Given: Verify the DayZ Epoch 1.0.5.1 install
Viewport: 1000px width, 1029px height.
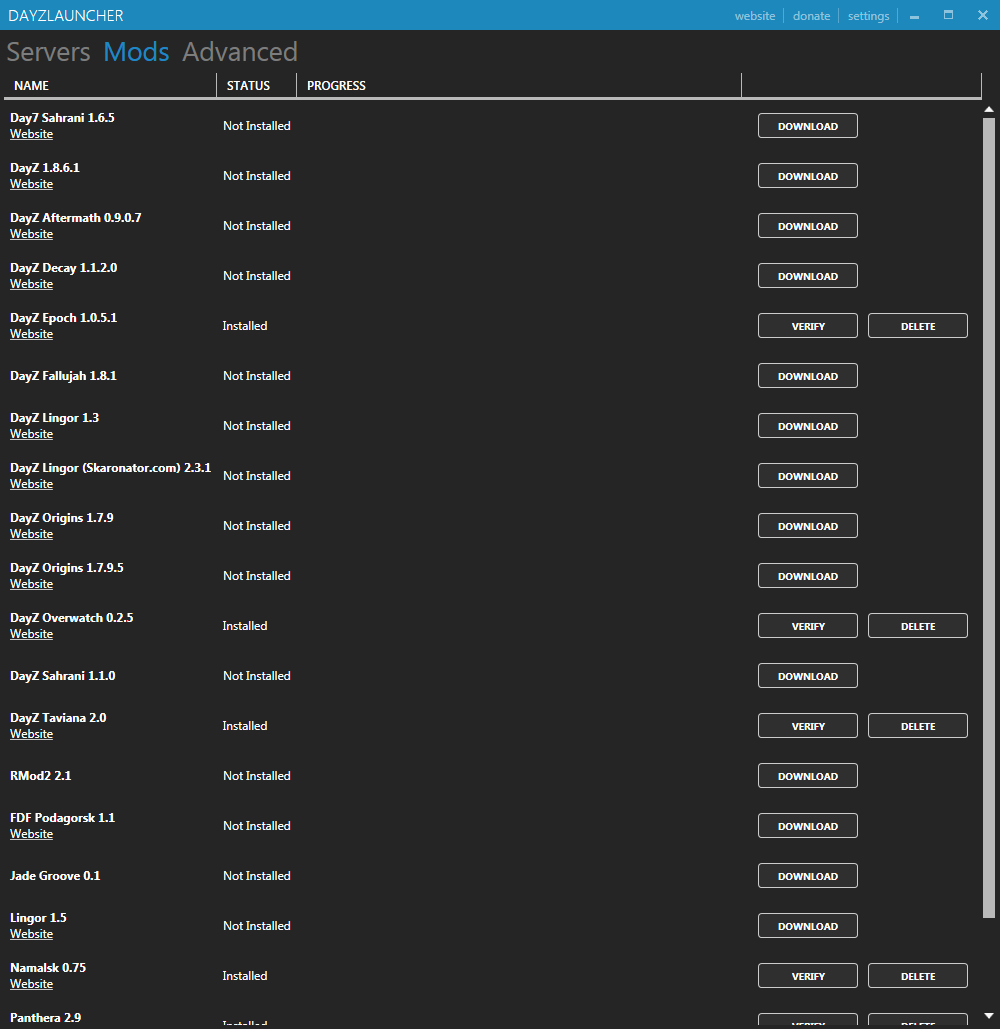Looking at the screenshot, I should coord(808,326).
